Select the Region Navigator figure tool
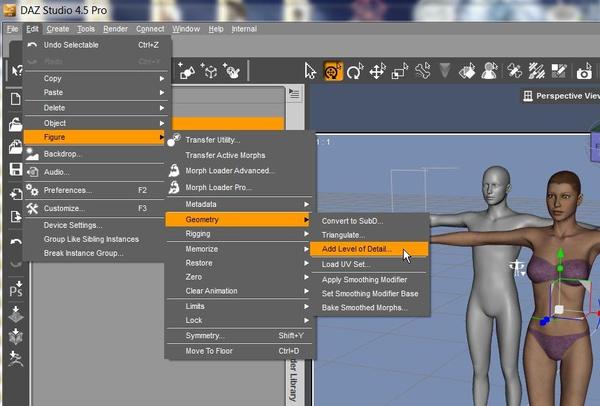The image size is (600, 406). point(489,71)
